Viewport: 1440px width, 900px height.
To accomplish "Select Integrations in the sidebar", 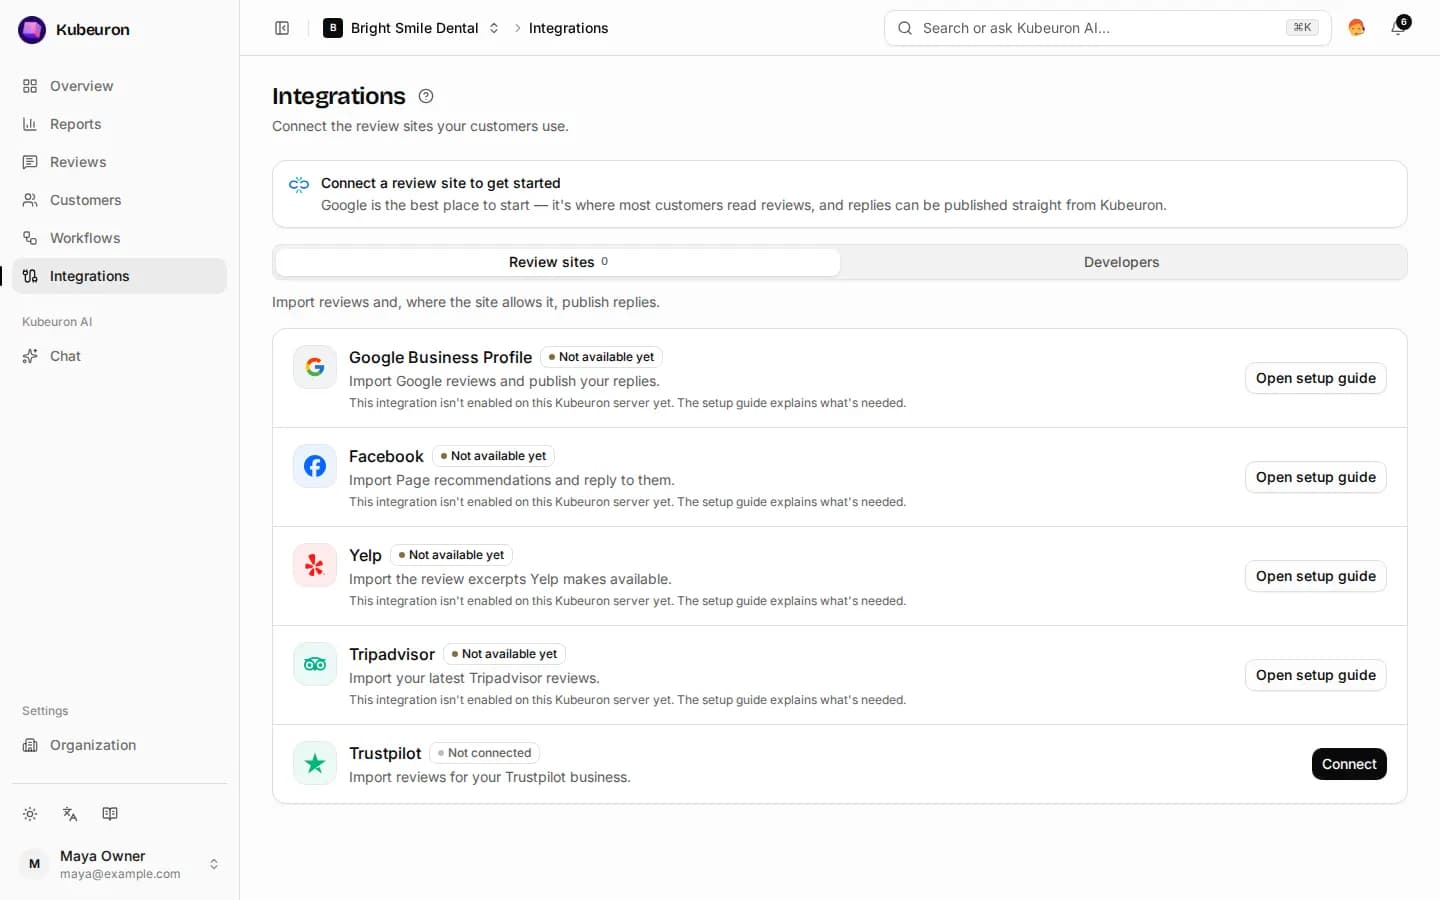I will tap(120, 276).
